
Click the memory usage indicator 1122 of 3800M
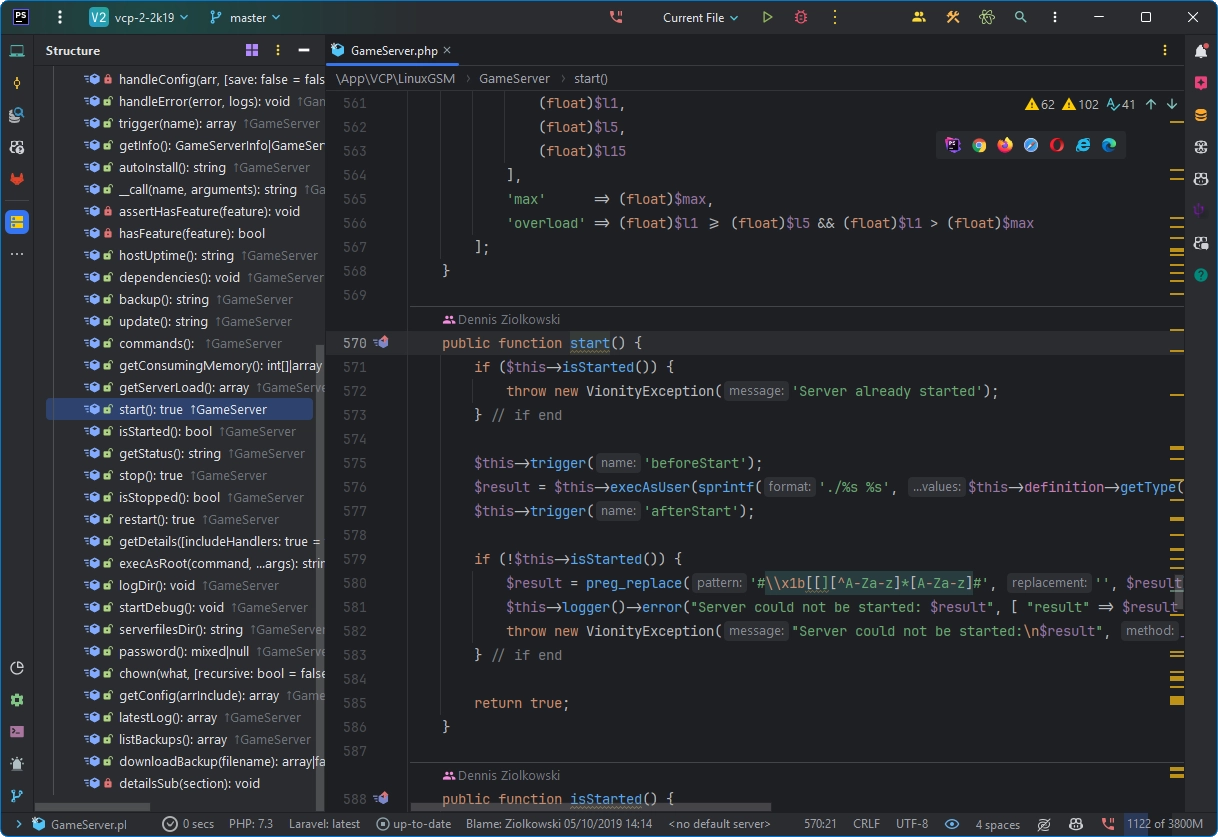[x=1164, y=824]
